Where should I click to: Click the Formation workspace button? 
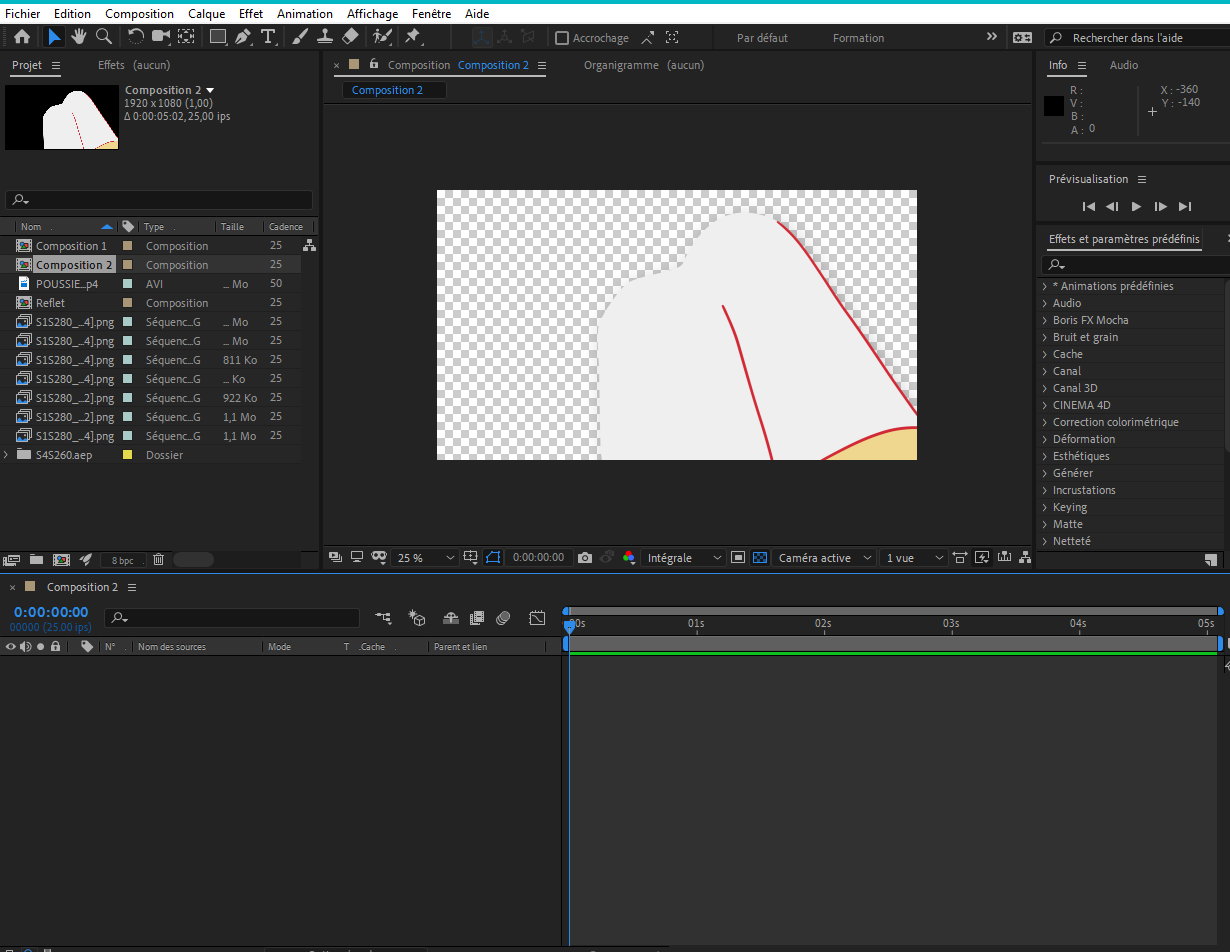[858, 38]
